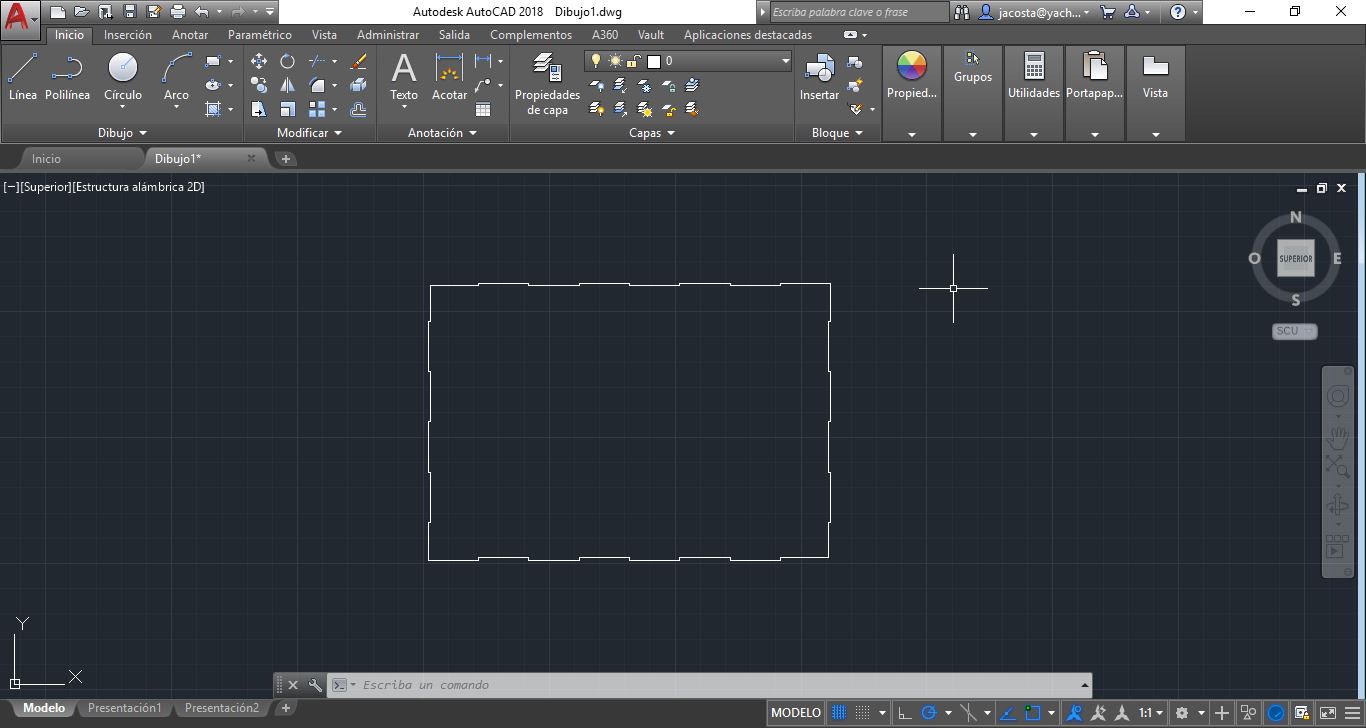The width and height of the screenshot is (1366, 728).
Task: Click the SUPERIOR view cube face
Action: click(1295, 259)
